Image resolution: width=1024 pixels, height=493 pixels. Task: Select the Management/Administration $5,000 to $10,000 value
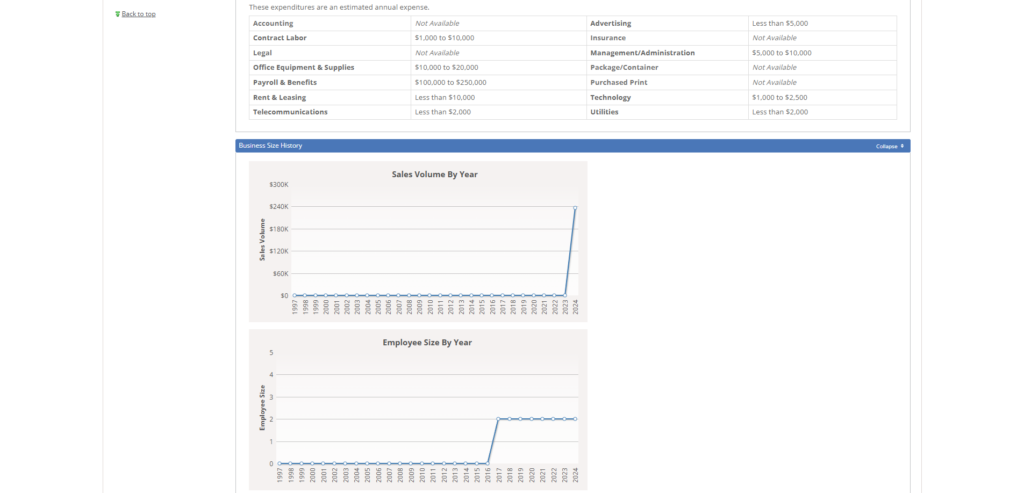click(781, 52)
